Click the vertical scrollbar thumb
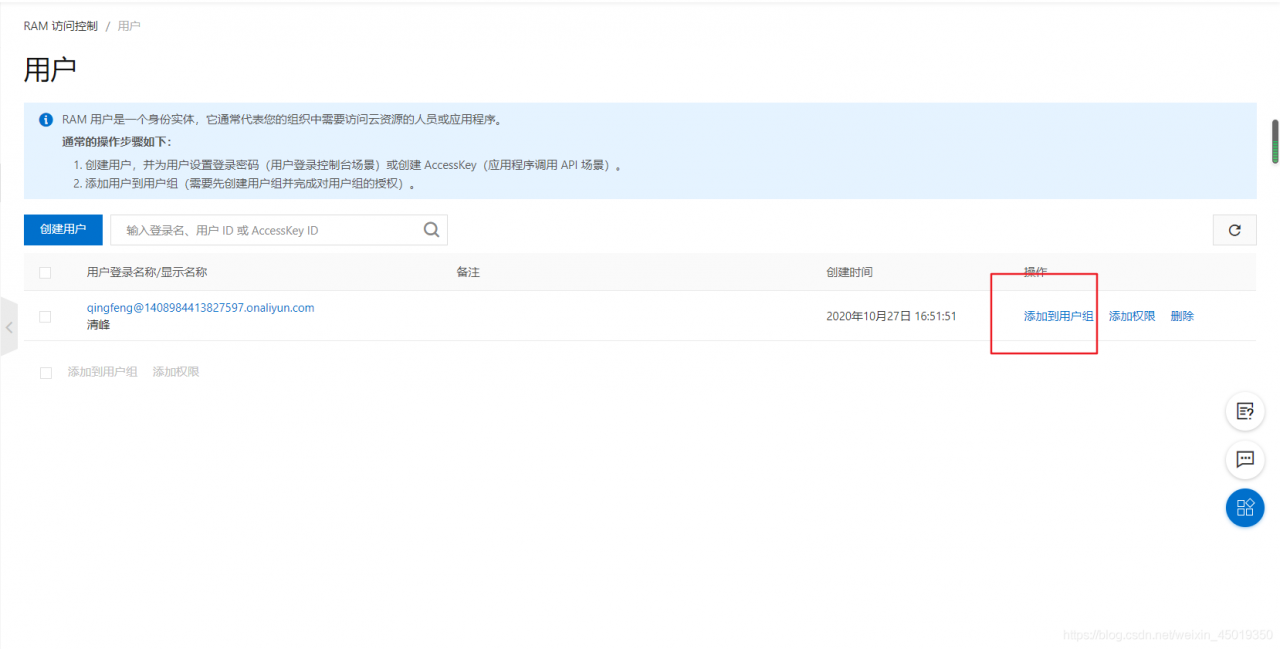 (x=1274, y=143)
